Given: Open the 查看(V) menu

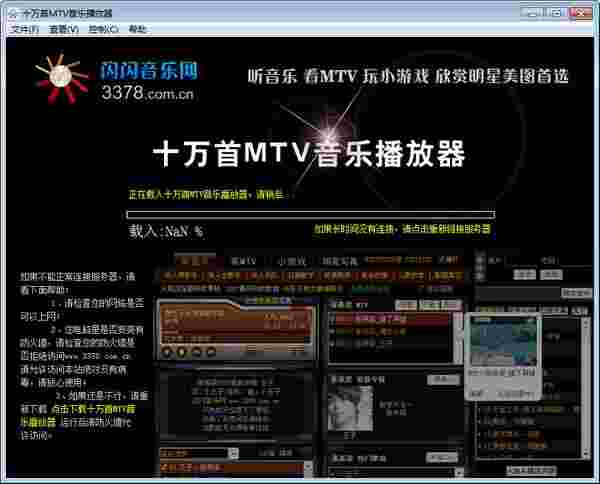Looking at the screenshot, I should 64,29.
